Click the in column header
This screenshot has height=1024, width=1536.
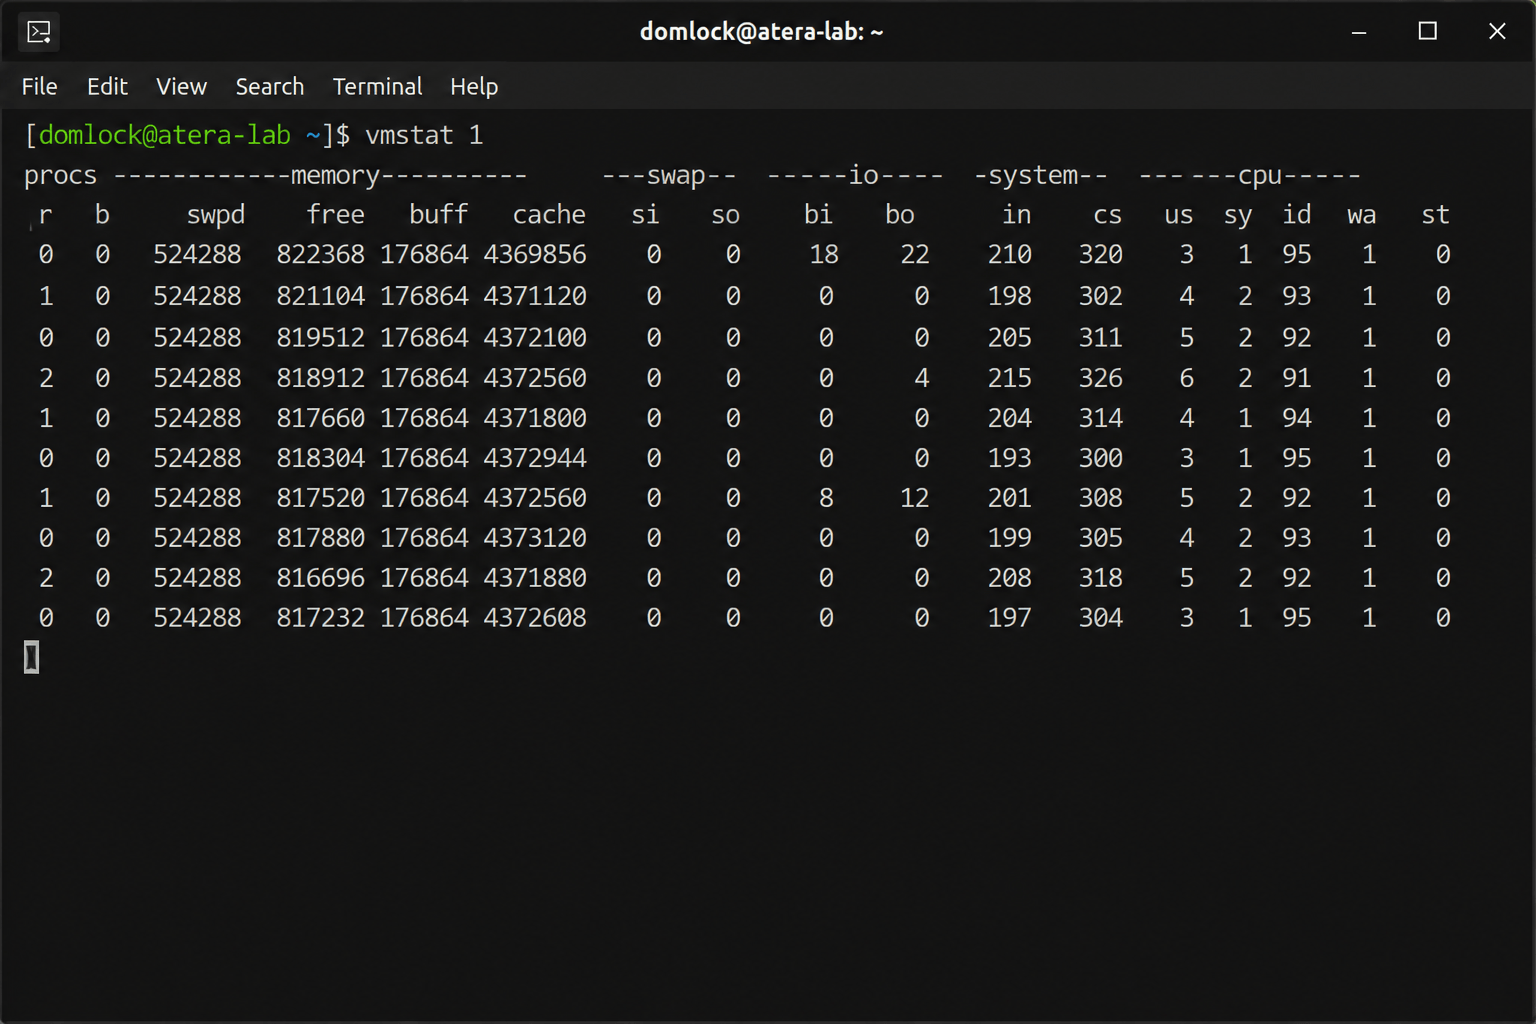pos(1016,215)
